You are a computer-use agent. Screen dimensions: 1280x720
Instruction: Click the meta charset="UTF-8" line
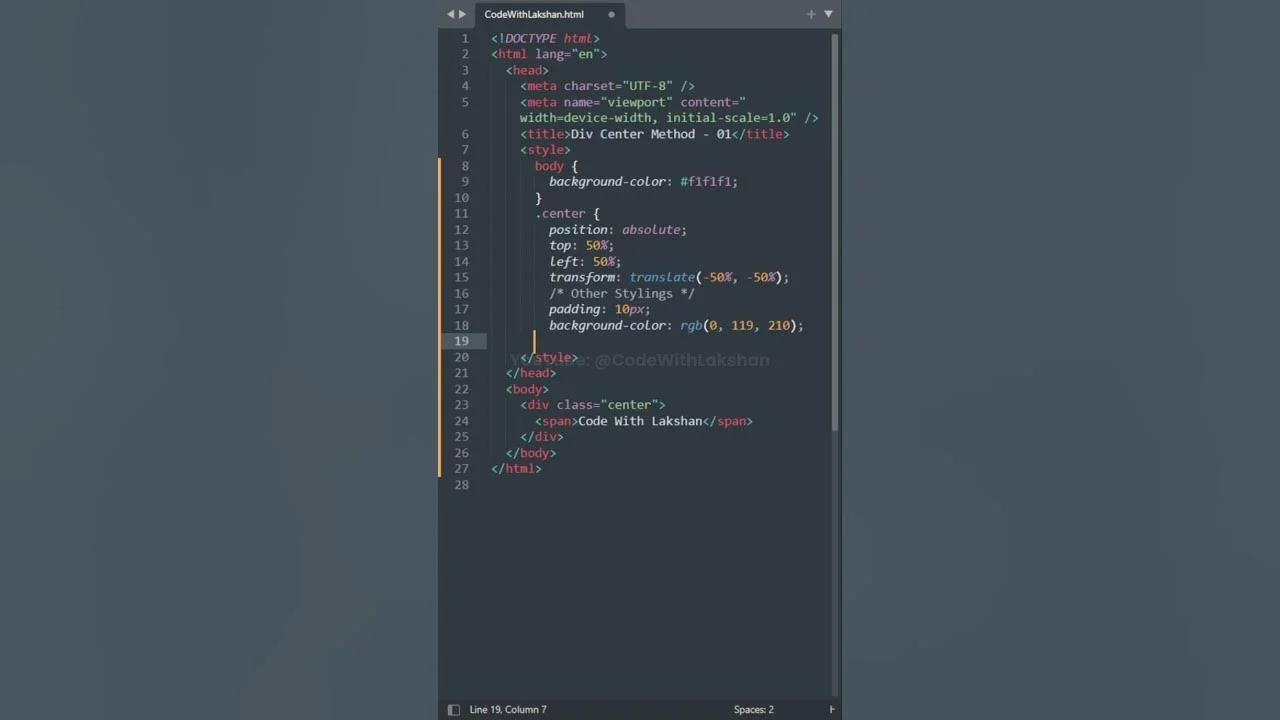[607, 86]
